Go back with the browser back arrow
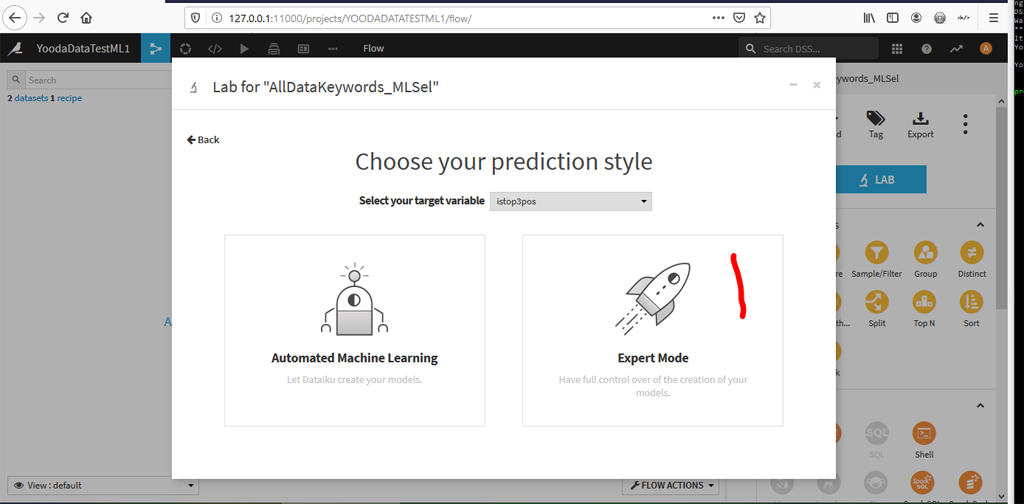 click(14, 18)
